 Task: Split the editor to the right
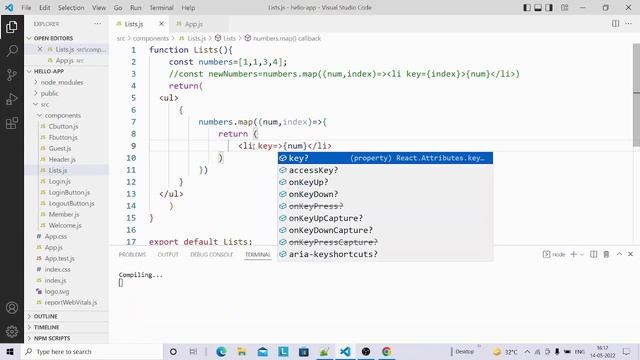[x=616, y=24]
